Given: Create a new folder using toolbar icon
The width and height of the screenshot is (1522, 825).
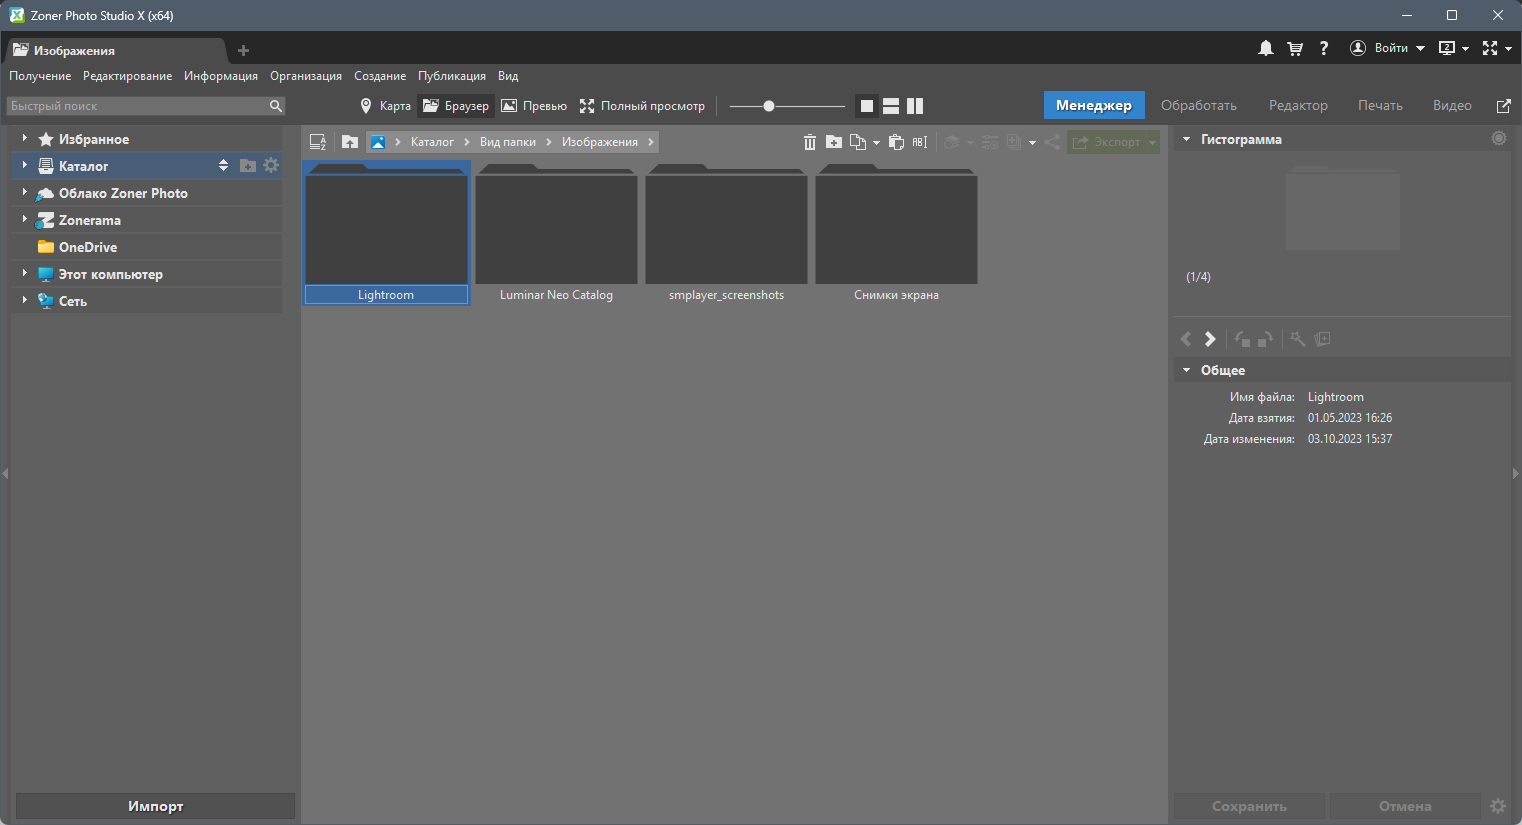Looking at the screenshot, I should click(x=834, y=141).
